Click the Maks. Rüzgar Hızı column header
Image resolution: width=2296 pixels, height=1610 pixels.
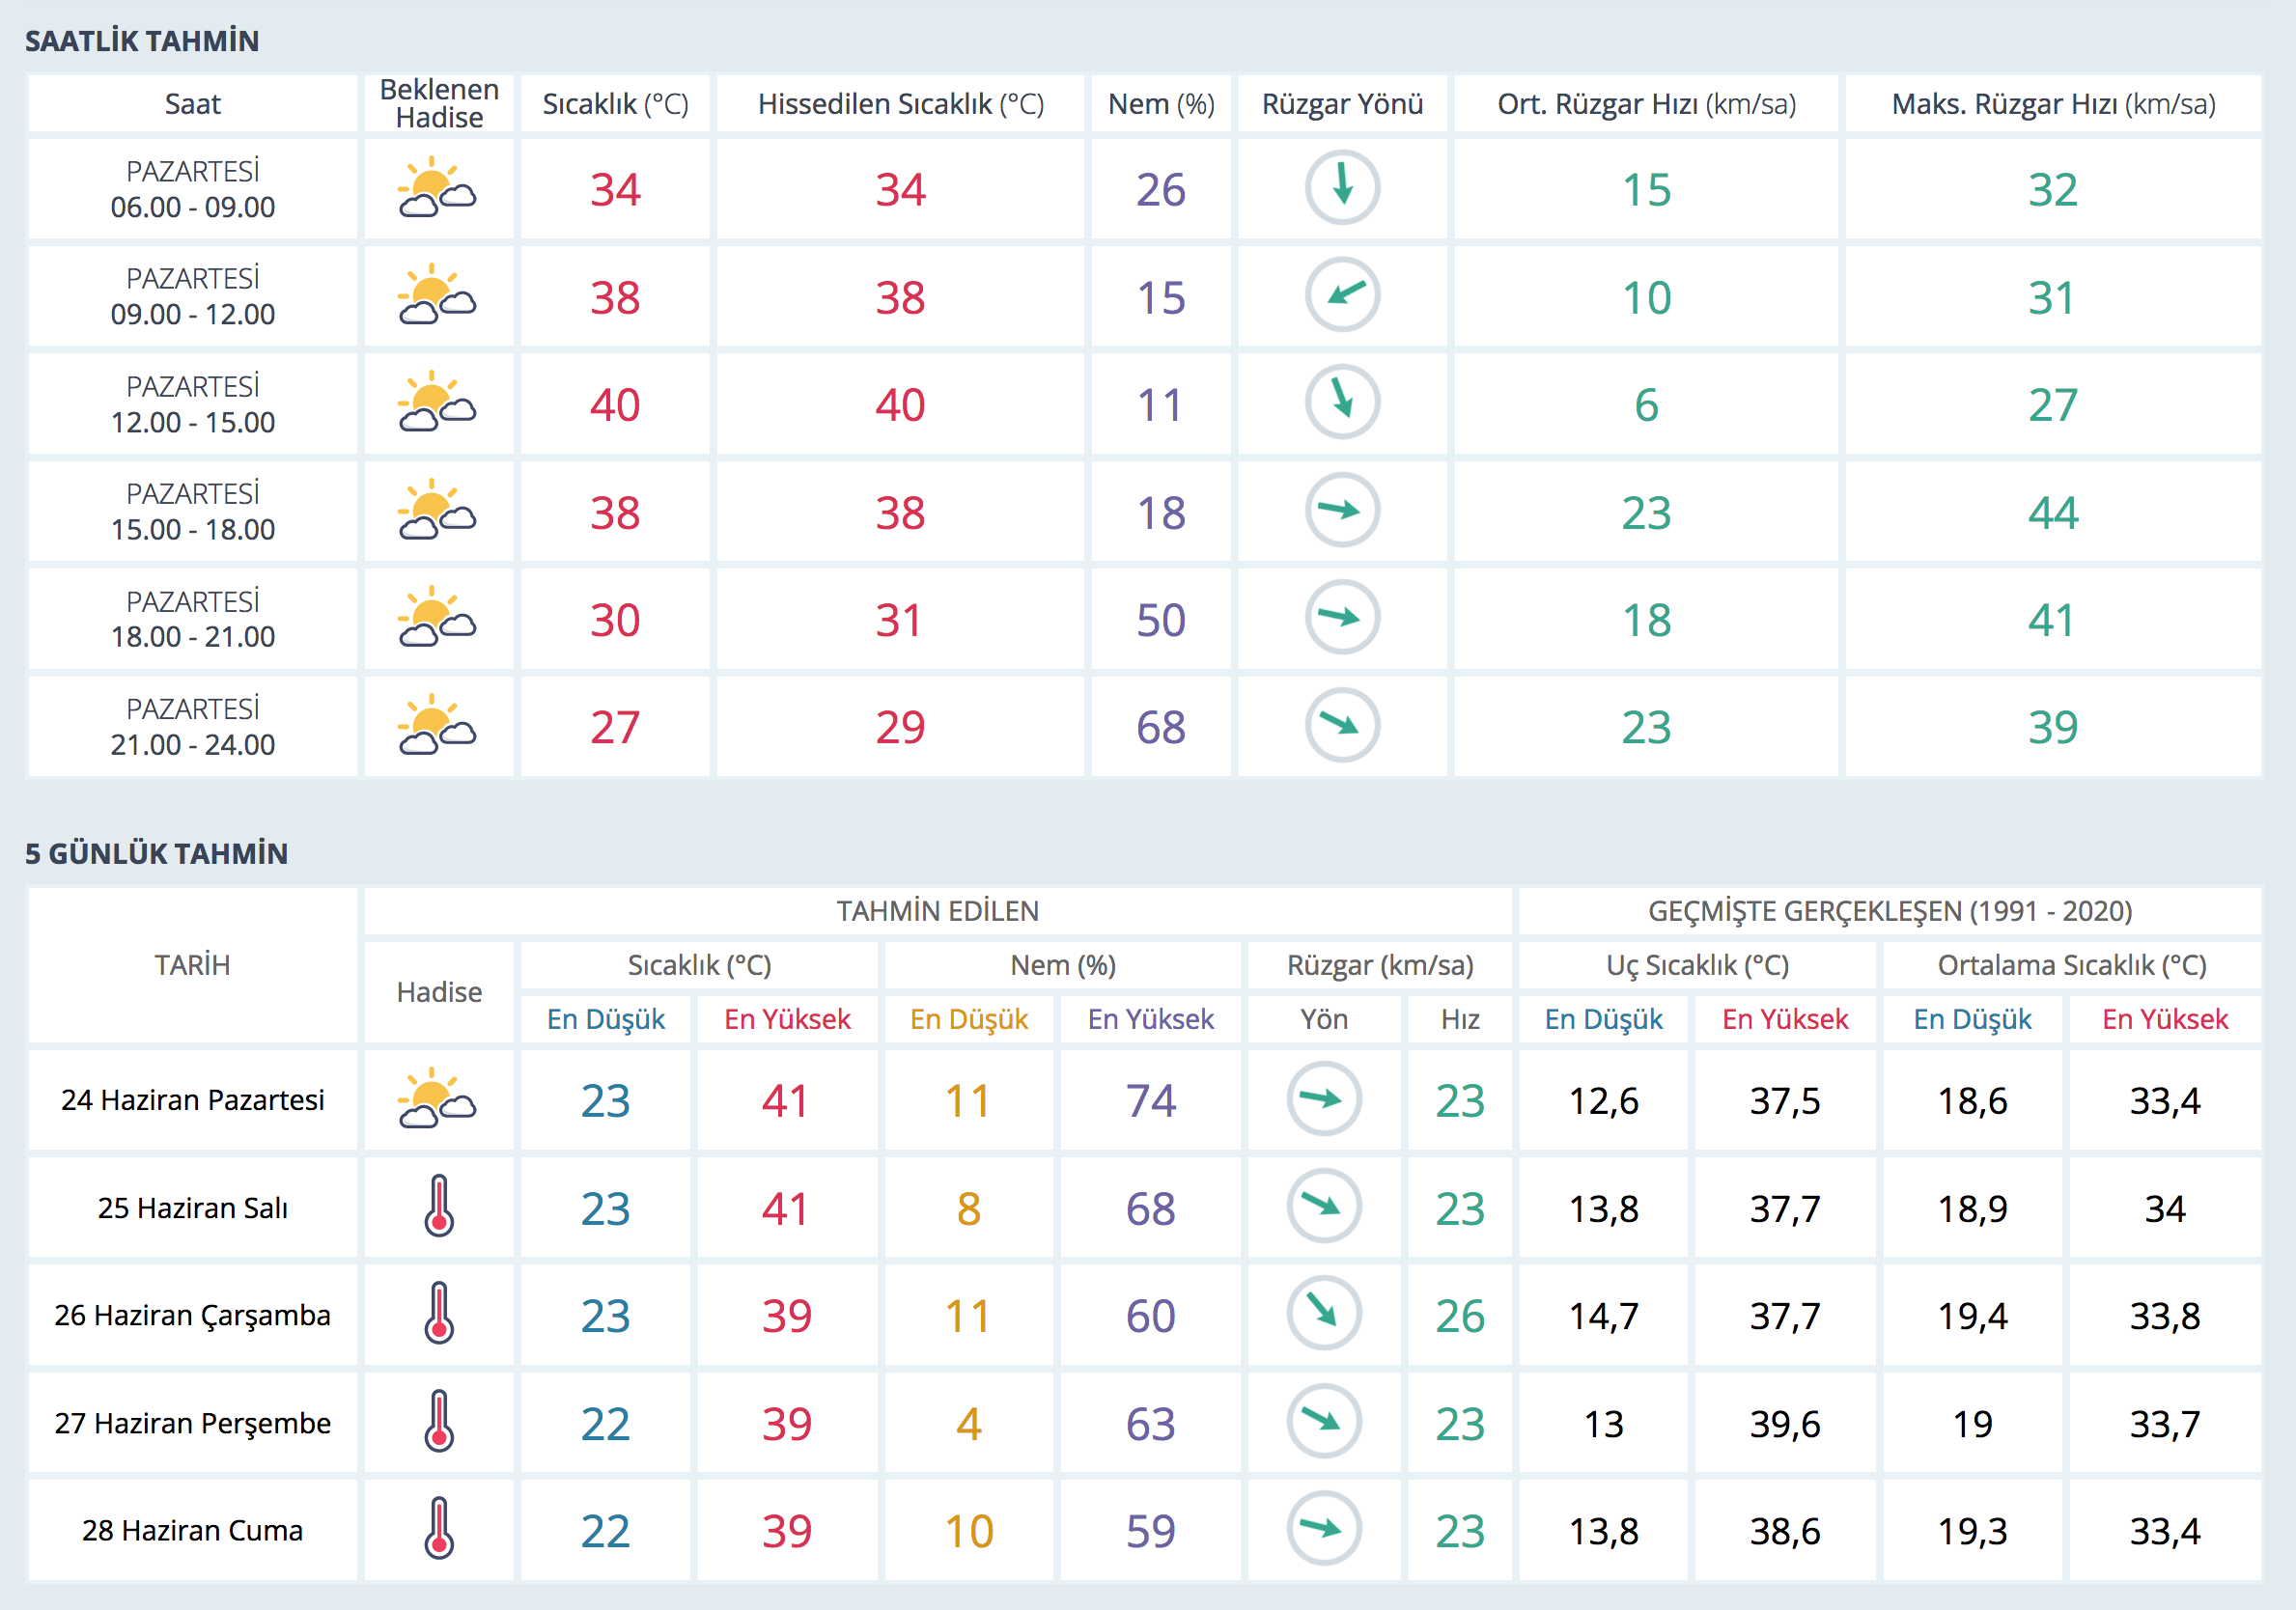pos(2052,104)
